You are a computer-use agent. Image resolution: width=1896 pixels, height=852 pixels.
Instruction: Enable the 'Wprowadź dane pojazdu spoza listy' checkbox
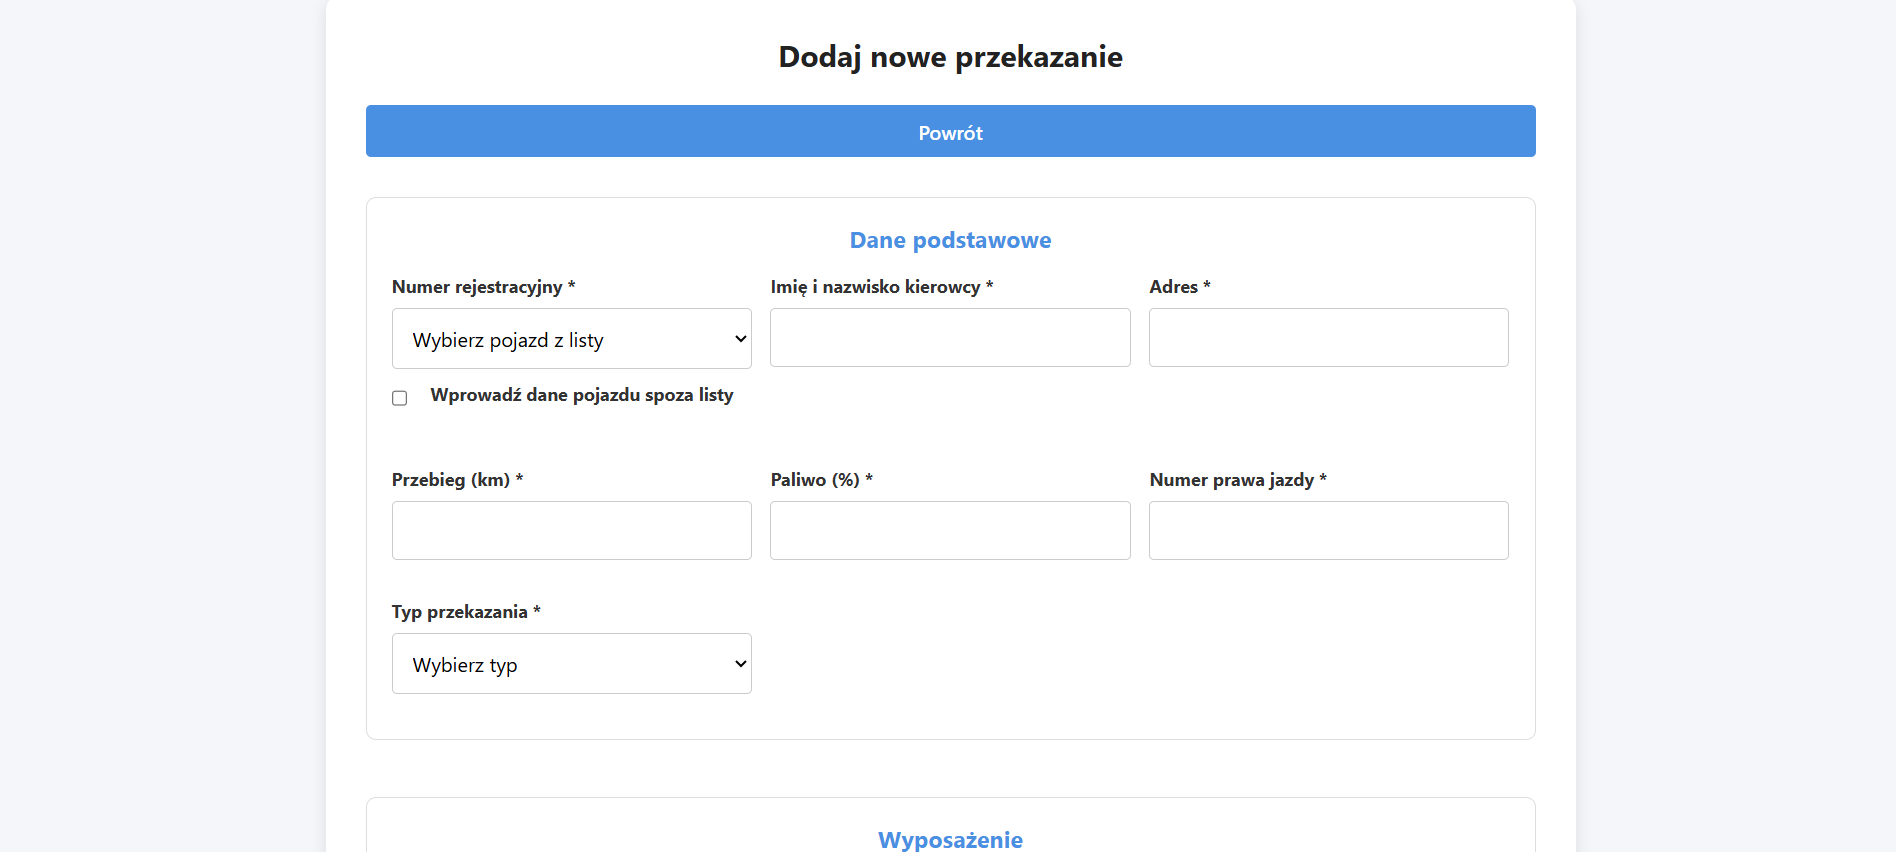(x=400, y=398)
